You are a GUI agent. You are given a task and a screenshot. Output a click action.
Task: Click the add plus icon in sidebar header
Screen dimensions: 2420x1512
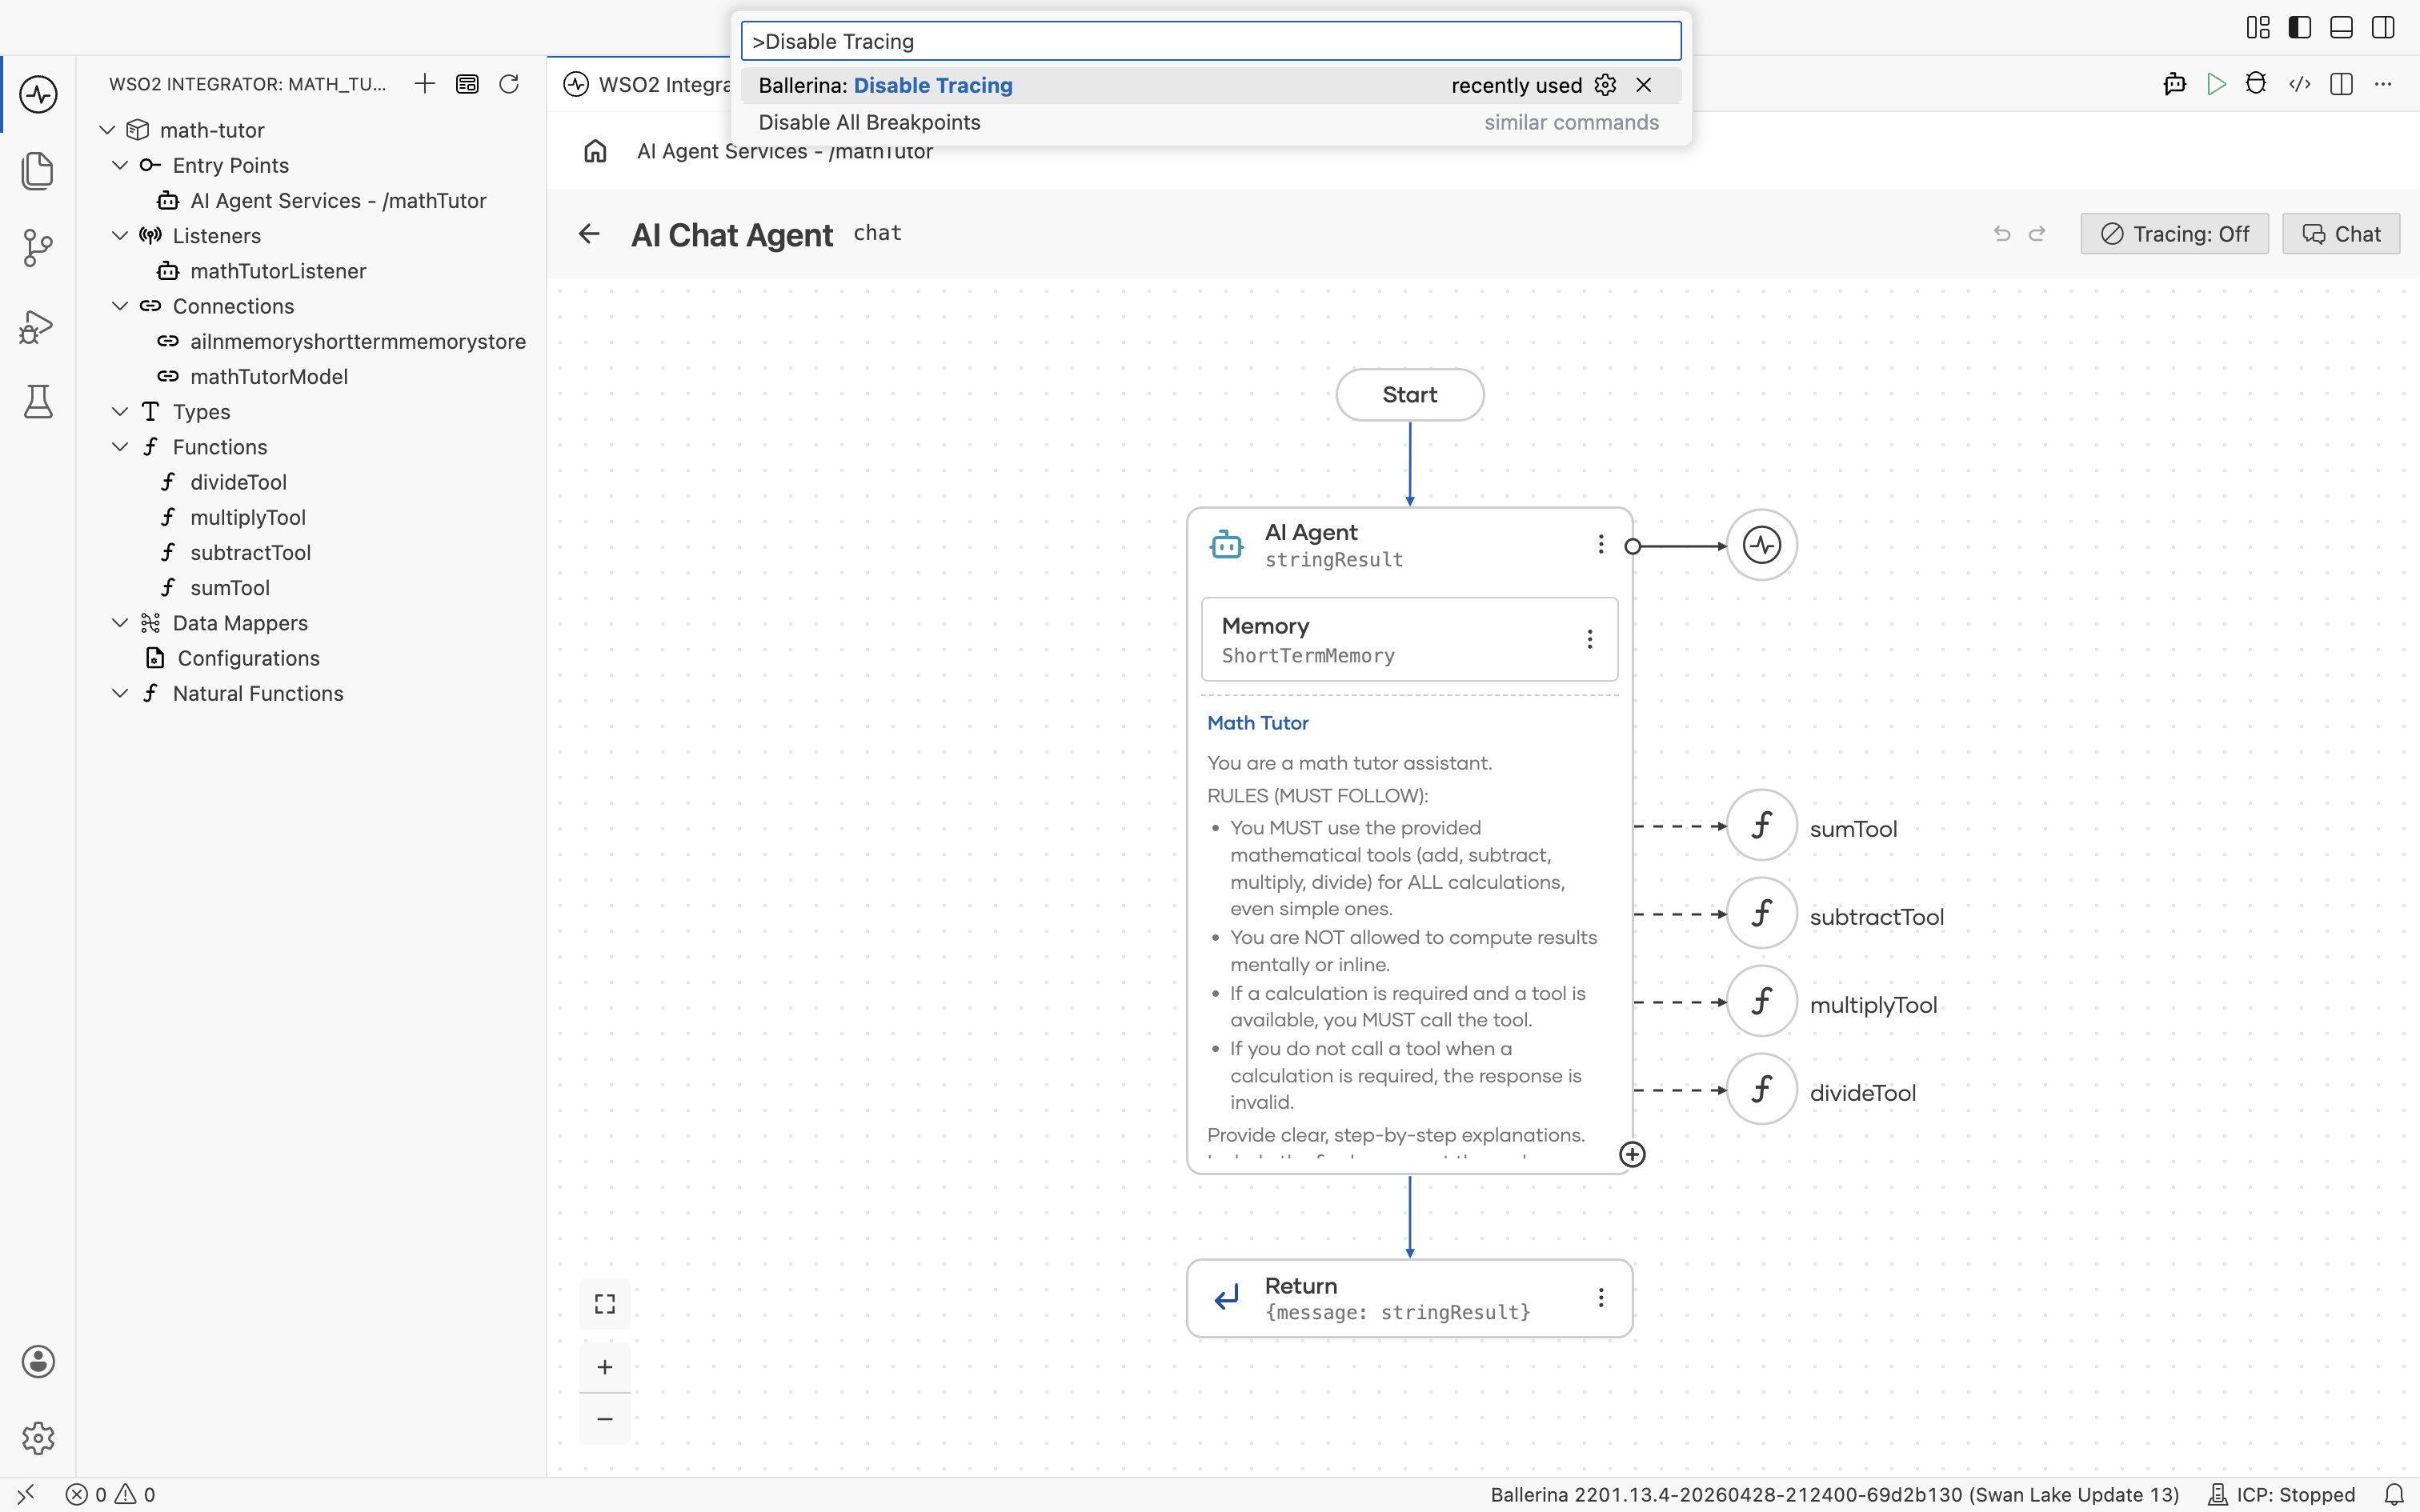425,84
